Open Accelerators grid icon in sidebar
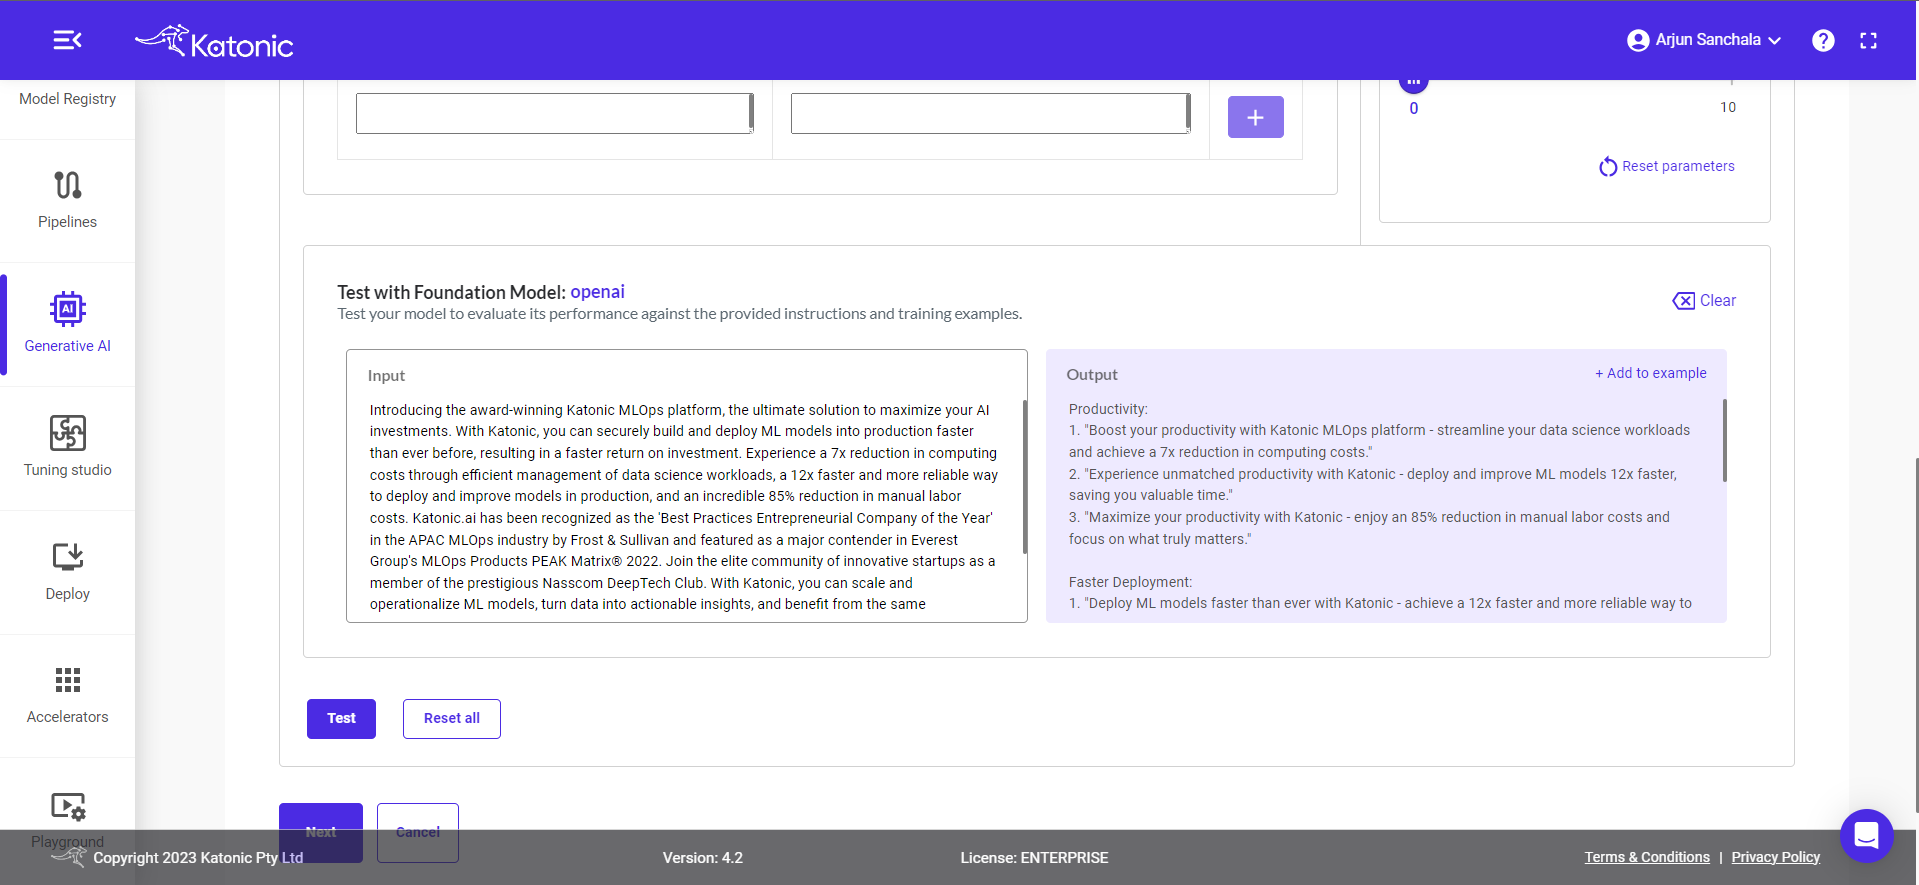This screenshot has width=1919, height=885. [67, 681]
